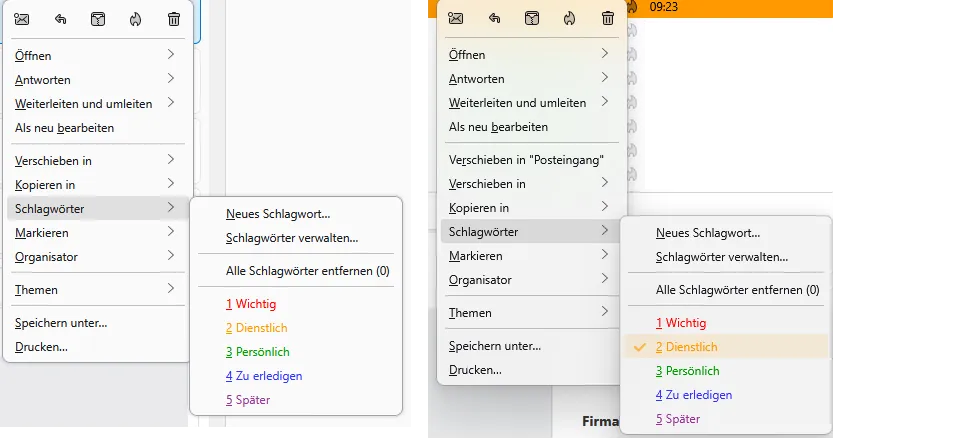This screenshot has height=445, width=972.
Task: Choose Drucken... in right-hand menu
Action: [532, 371]
